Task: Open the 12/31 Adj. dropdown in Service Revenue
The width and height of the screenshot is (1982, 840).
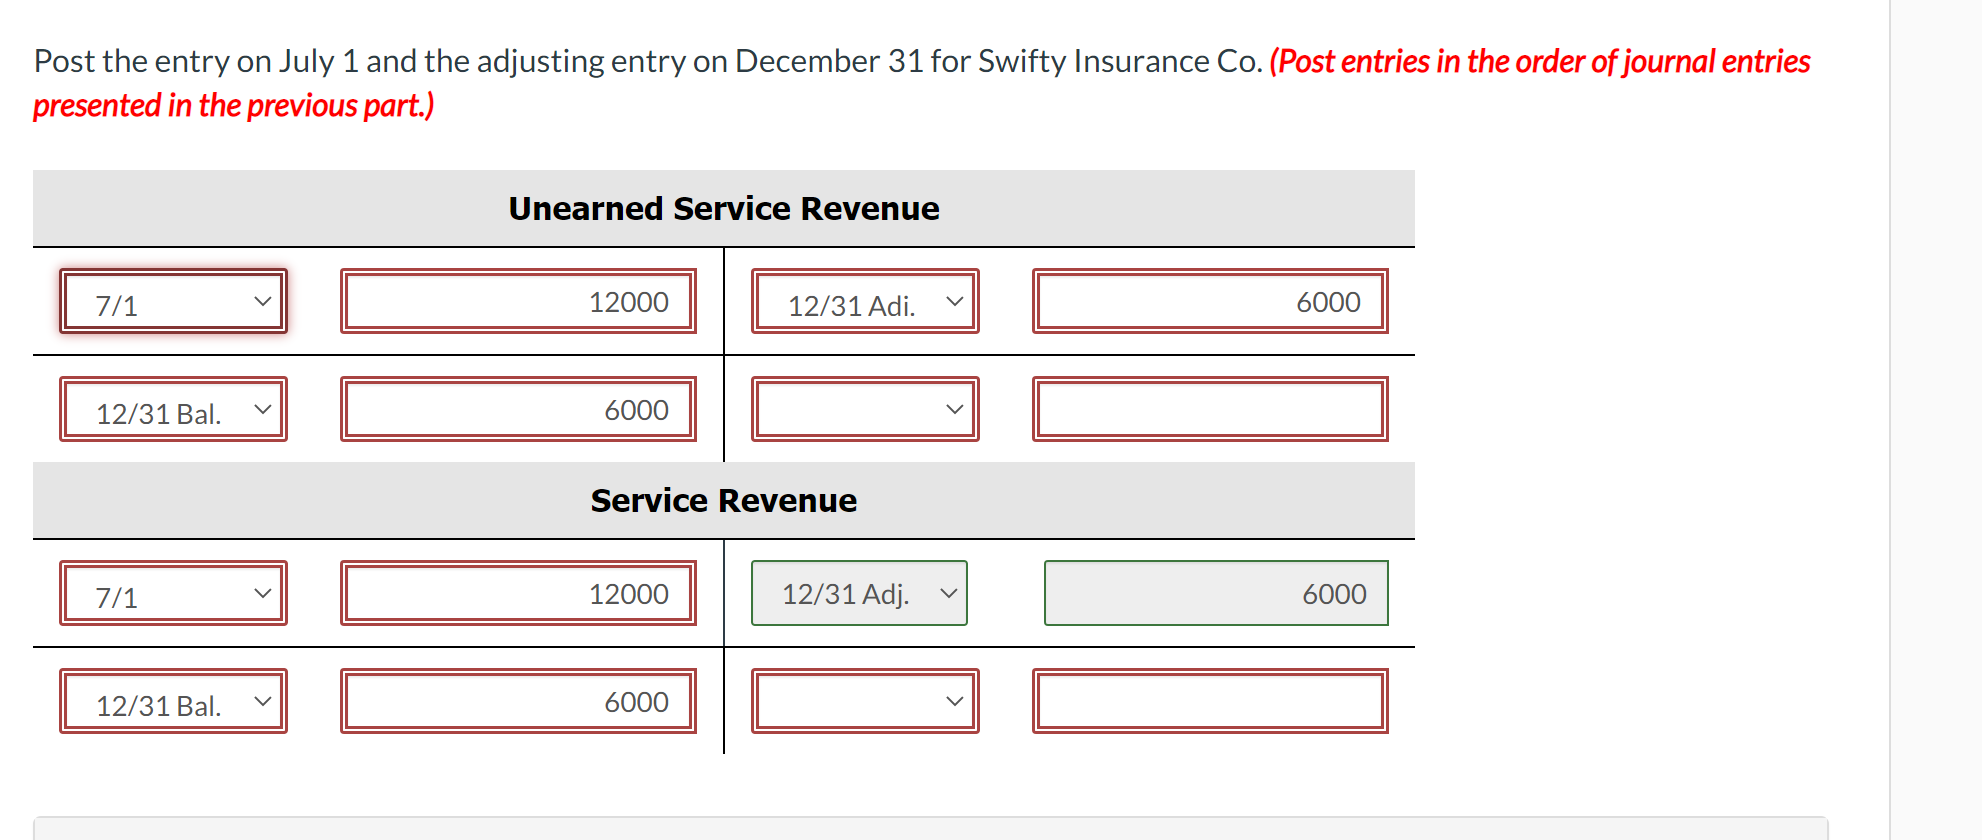Action: click(858, 593)
